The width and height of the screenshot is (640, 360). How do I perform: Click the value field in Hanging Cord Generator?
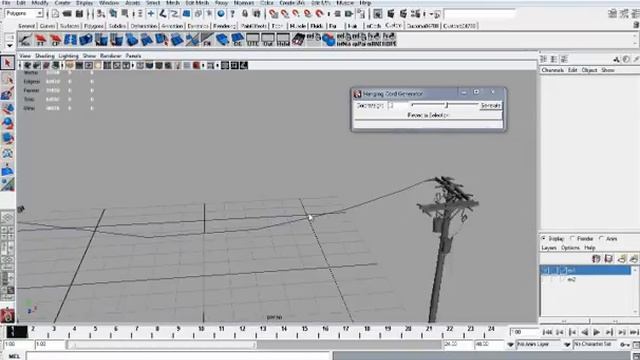(x=397, y=105)
